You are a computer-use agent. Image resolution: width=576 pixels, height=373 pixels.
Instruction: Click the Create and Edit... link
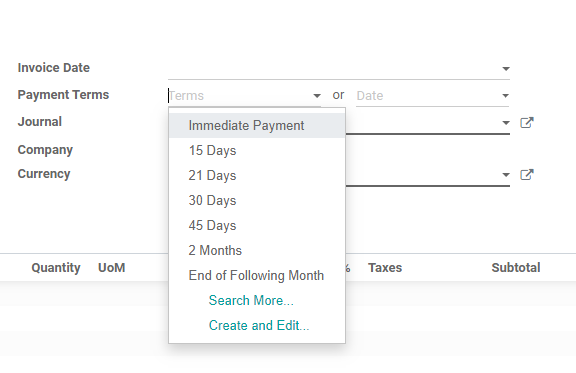[259, 326]
